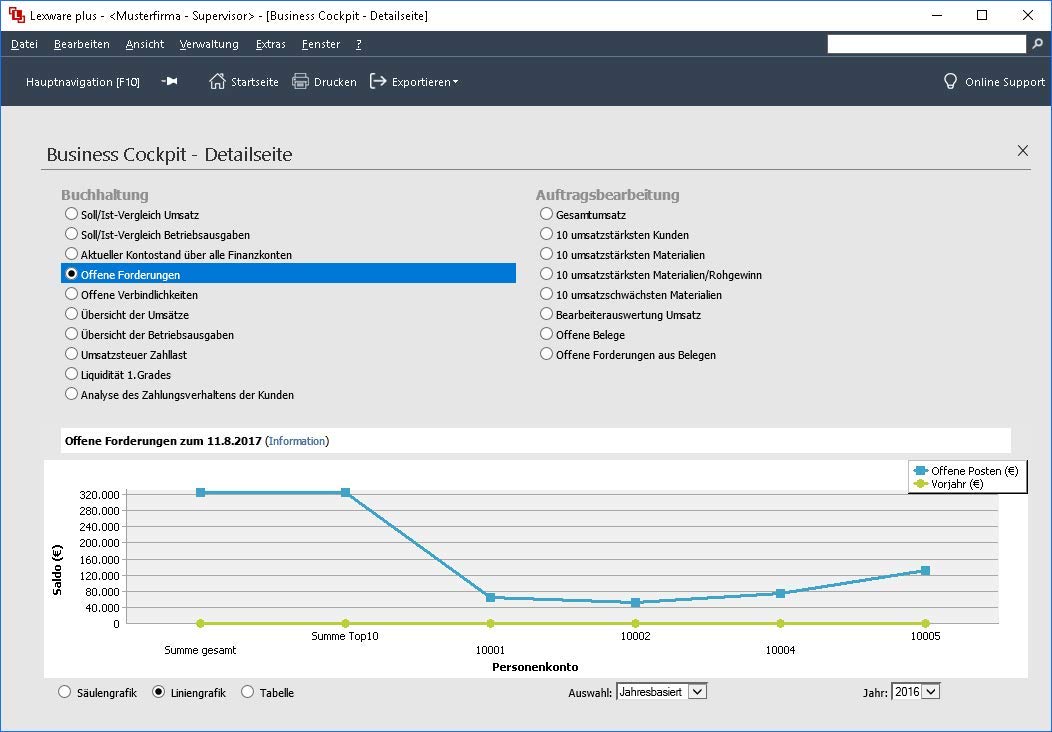Select Offene Forderungen radio button
The width and height of the screenshot is (1052, 732).
(71, 274)
